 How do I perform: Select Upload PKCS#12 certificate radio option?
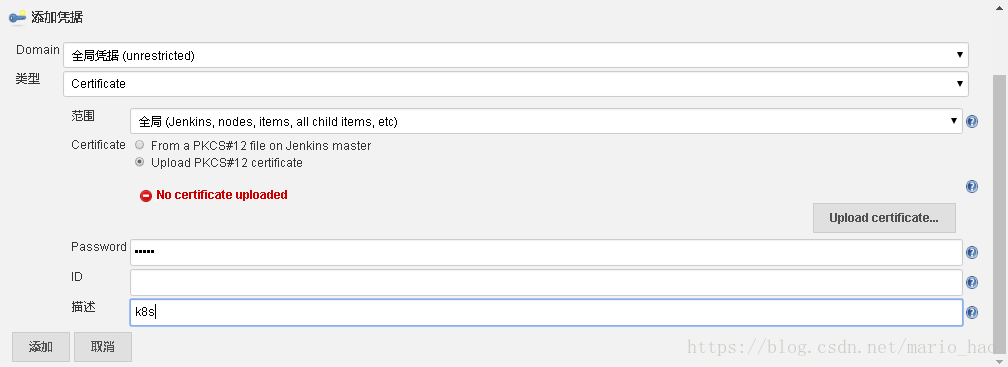pyautogui.click(x=140, y=162)
